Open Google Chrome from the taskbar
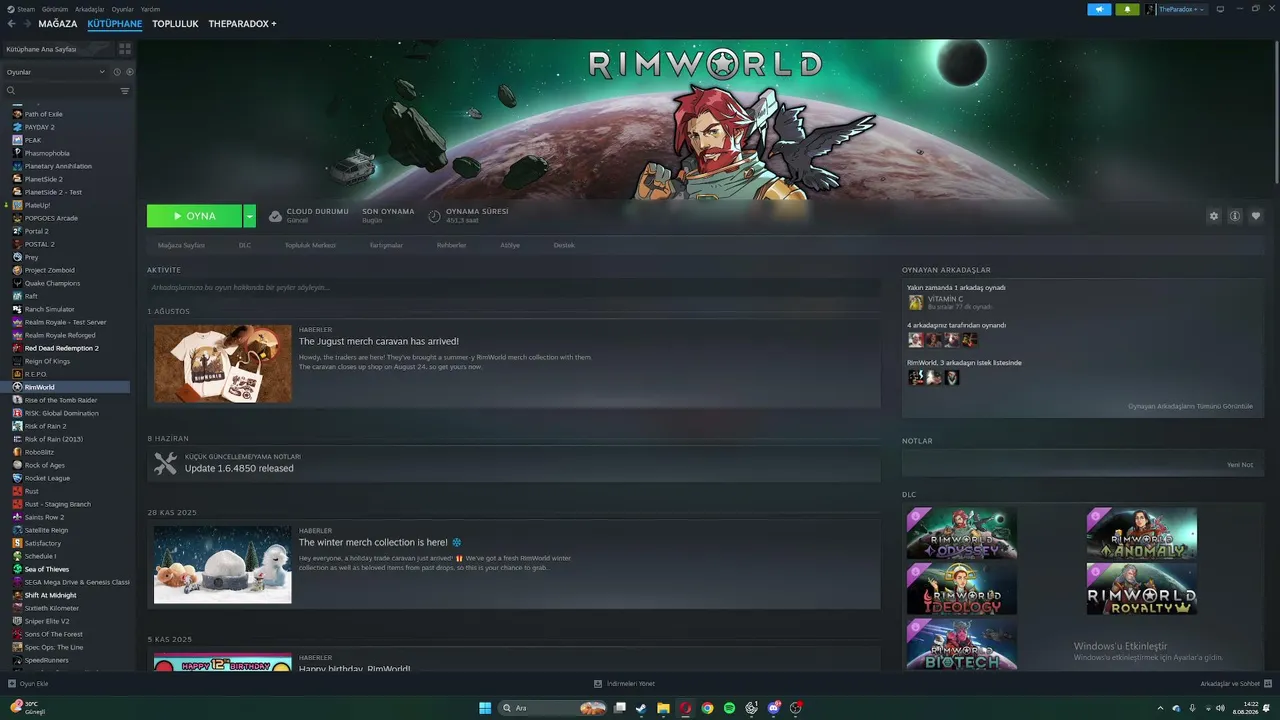The height and width of the screenshot is (720, 1280). point(707,708)
